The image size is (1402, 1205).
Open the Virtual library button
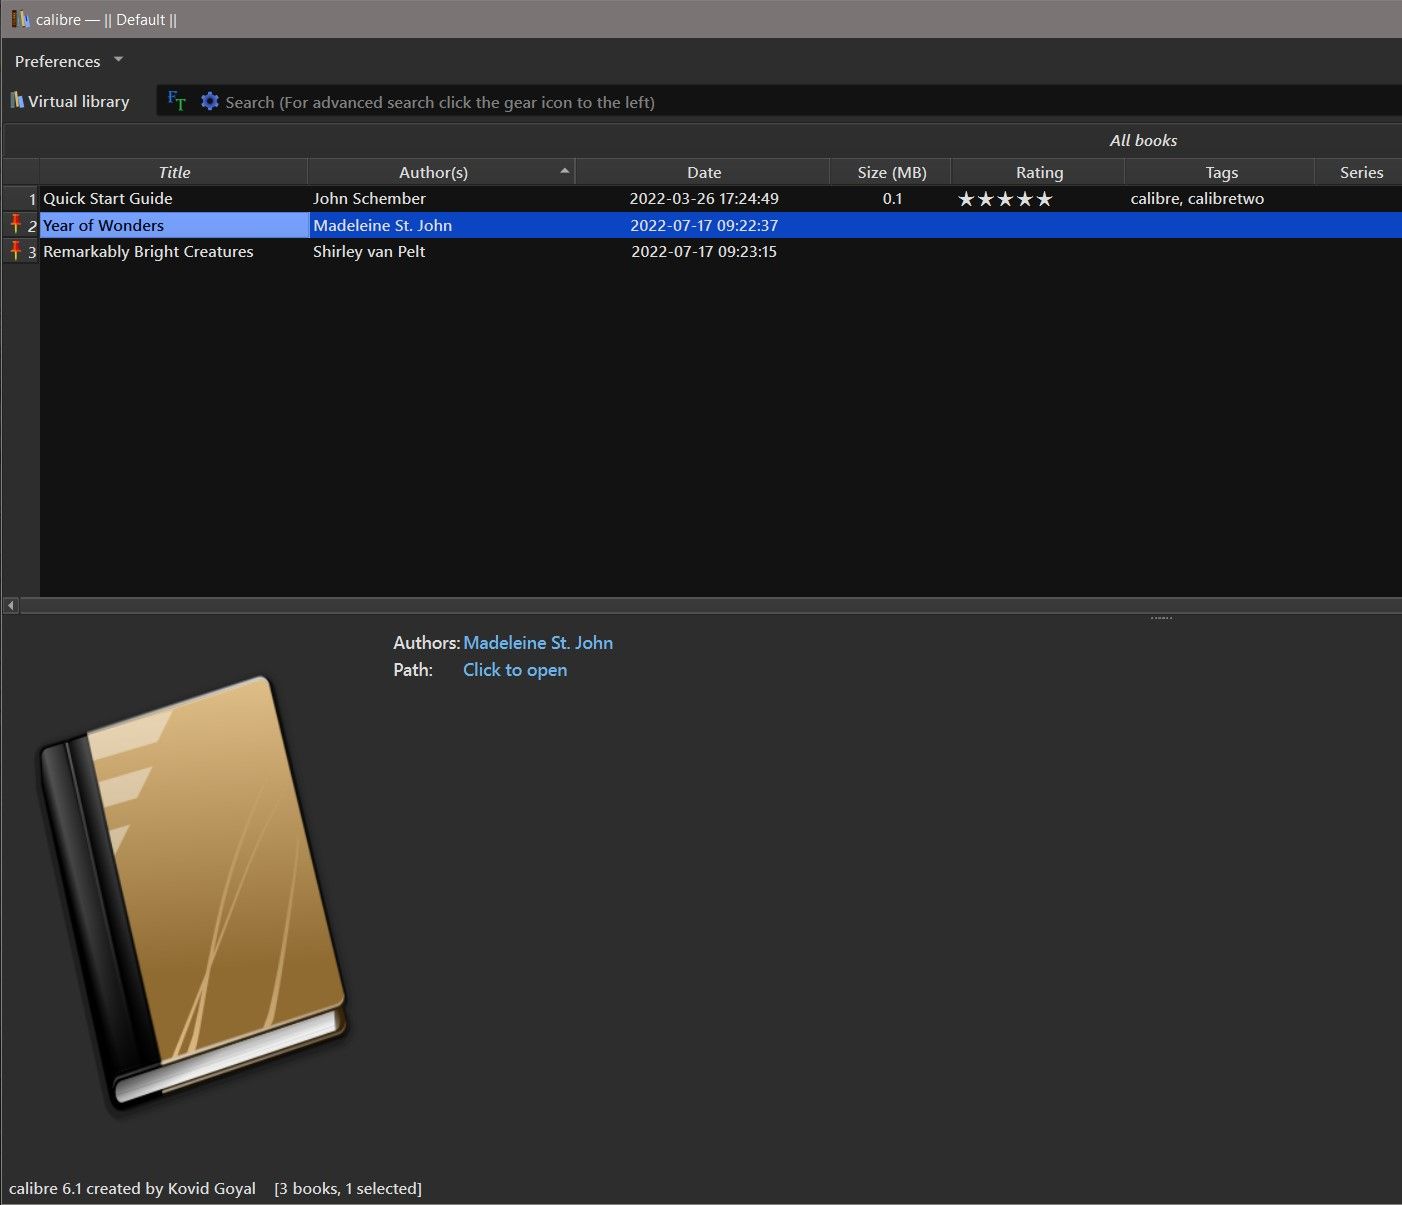[x=70, y=101]
